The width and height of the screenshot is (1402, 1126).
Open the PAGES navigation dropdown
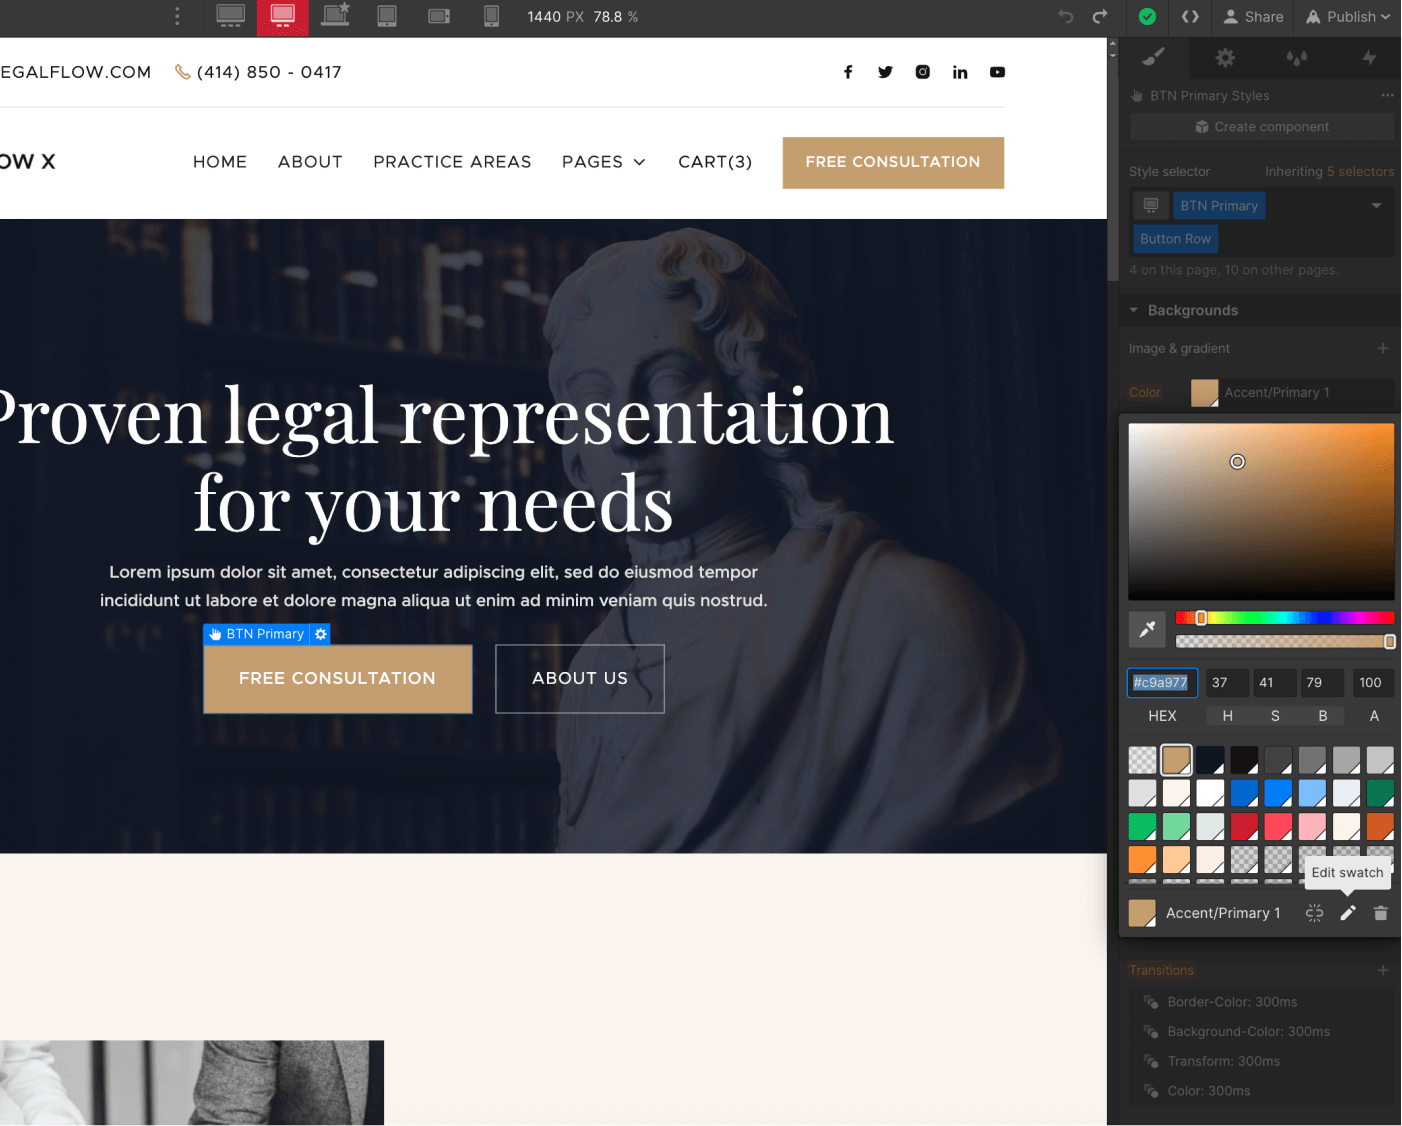(x=604, y=162)
